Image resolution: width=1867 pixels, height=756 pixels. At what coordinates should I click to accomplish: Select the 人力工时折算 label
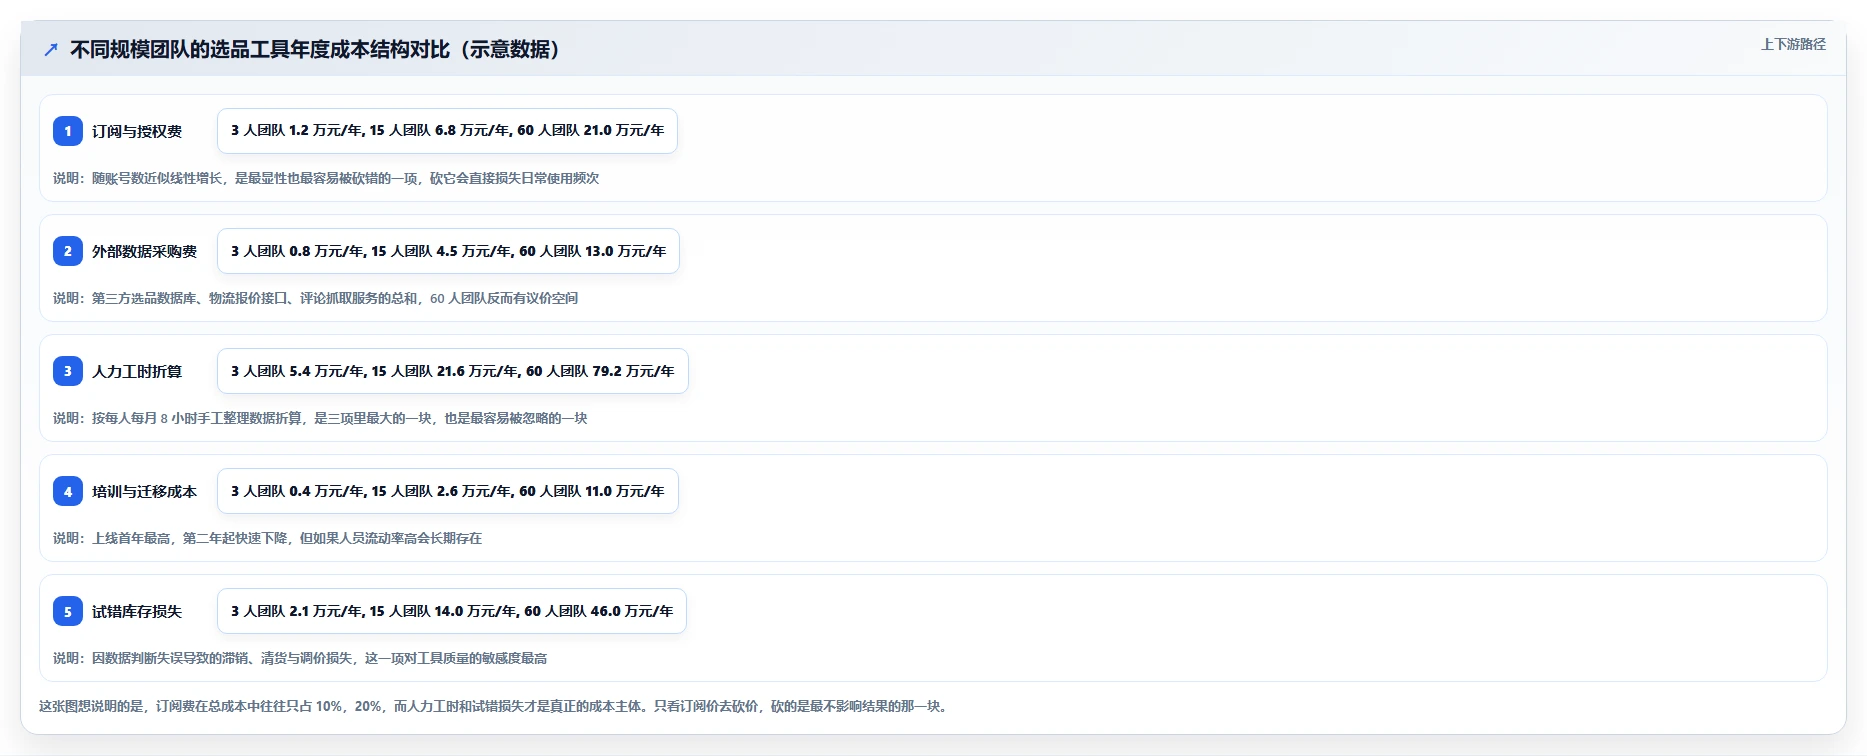(137, 371)
